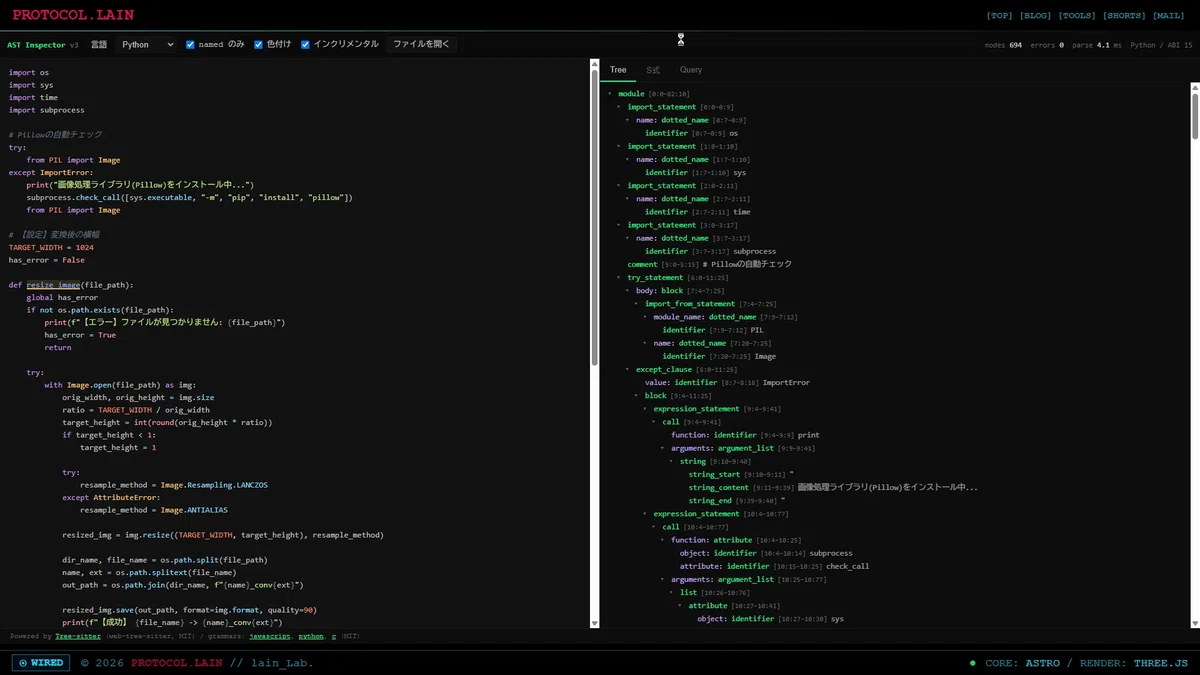Click the tree panel scrollbar thumb
Viewport: 1200px width, 675px height.
[x=1194, y=115]
